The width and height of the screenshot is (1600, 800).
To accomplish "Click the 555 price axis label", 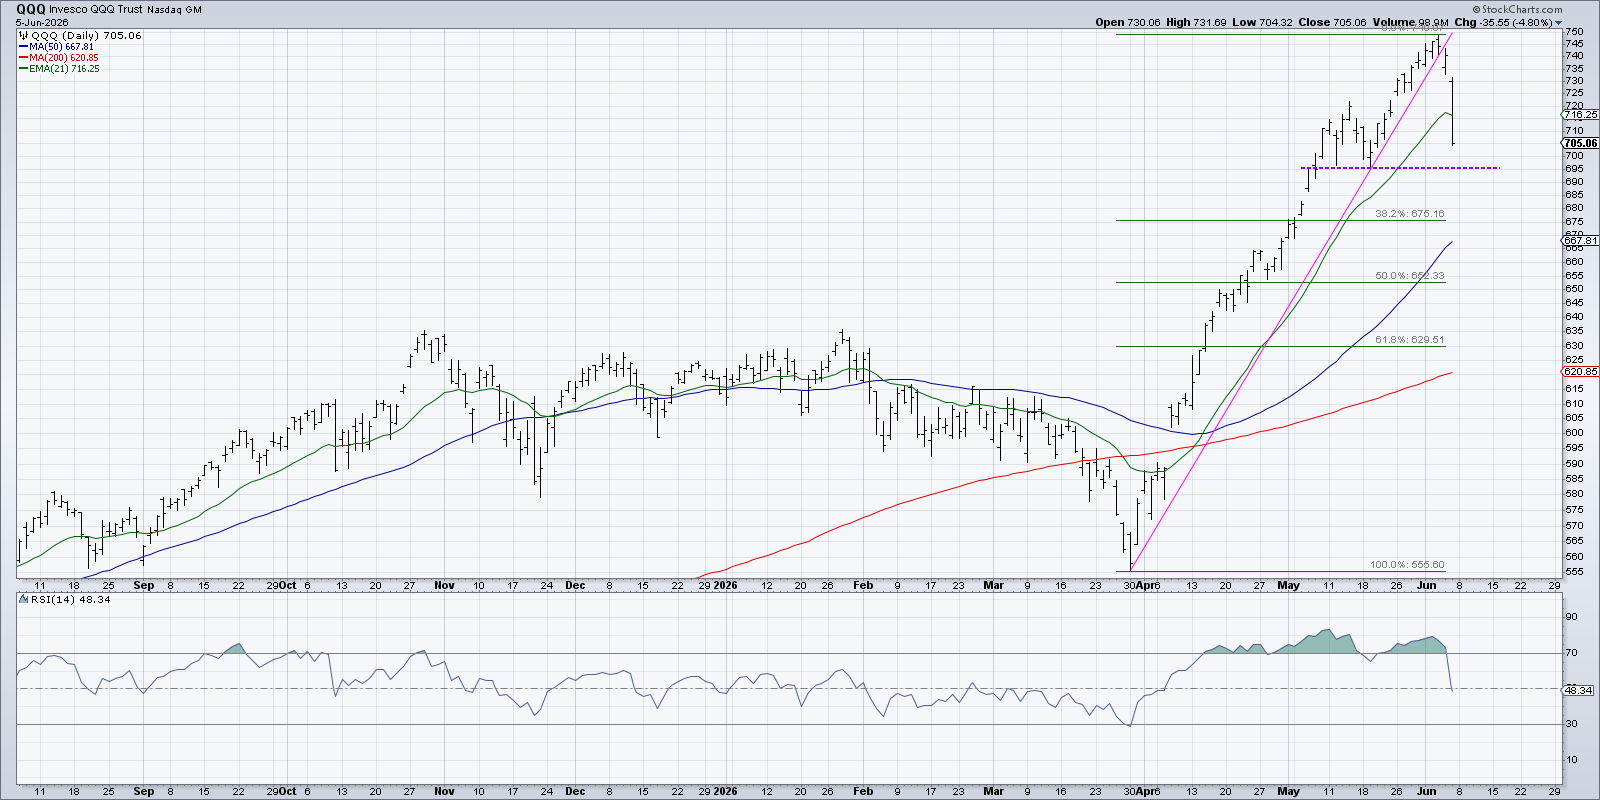I will 1574,572.
